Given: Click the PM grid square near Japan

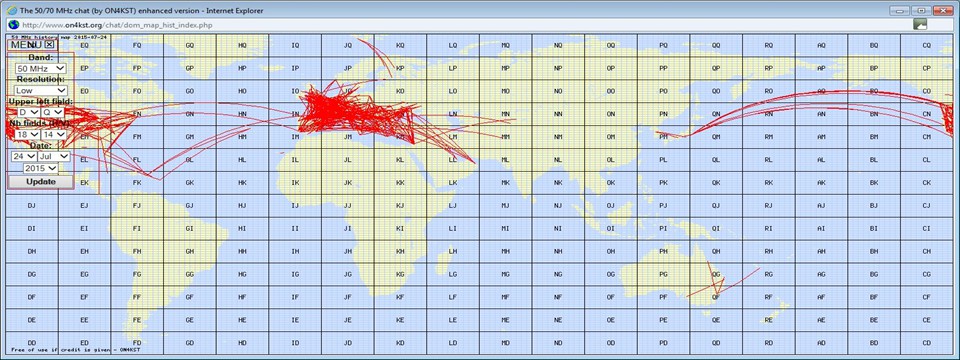Looking at the screenshot, I should point(663,137).
